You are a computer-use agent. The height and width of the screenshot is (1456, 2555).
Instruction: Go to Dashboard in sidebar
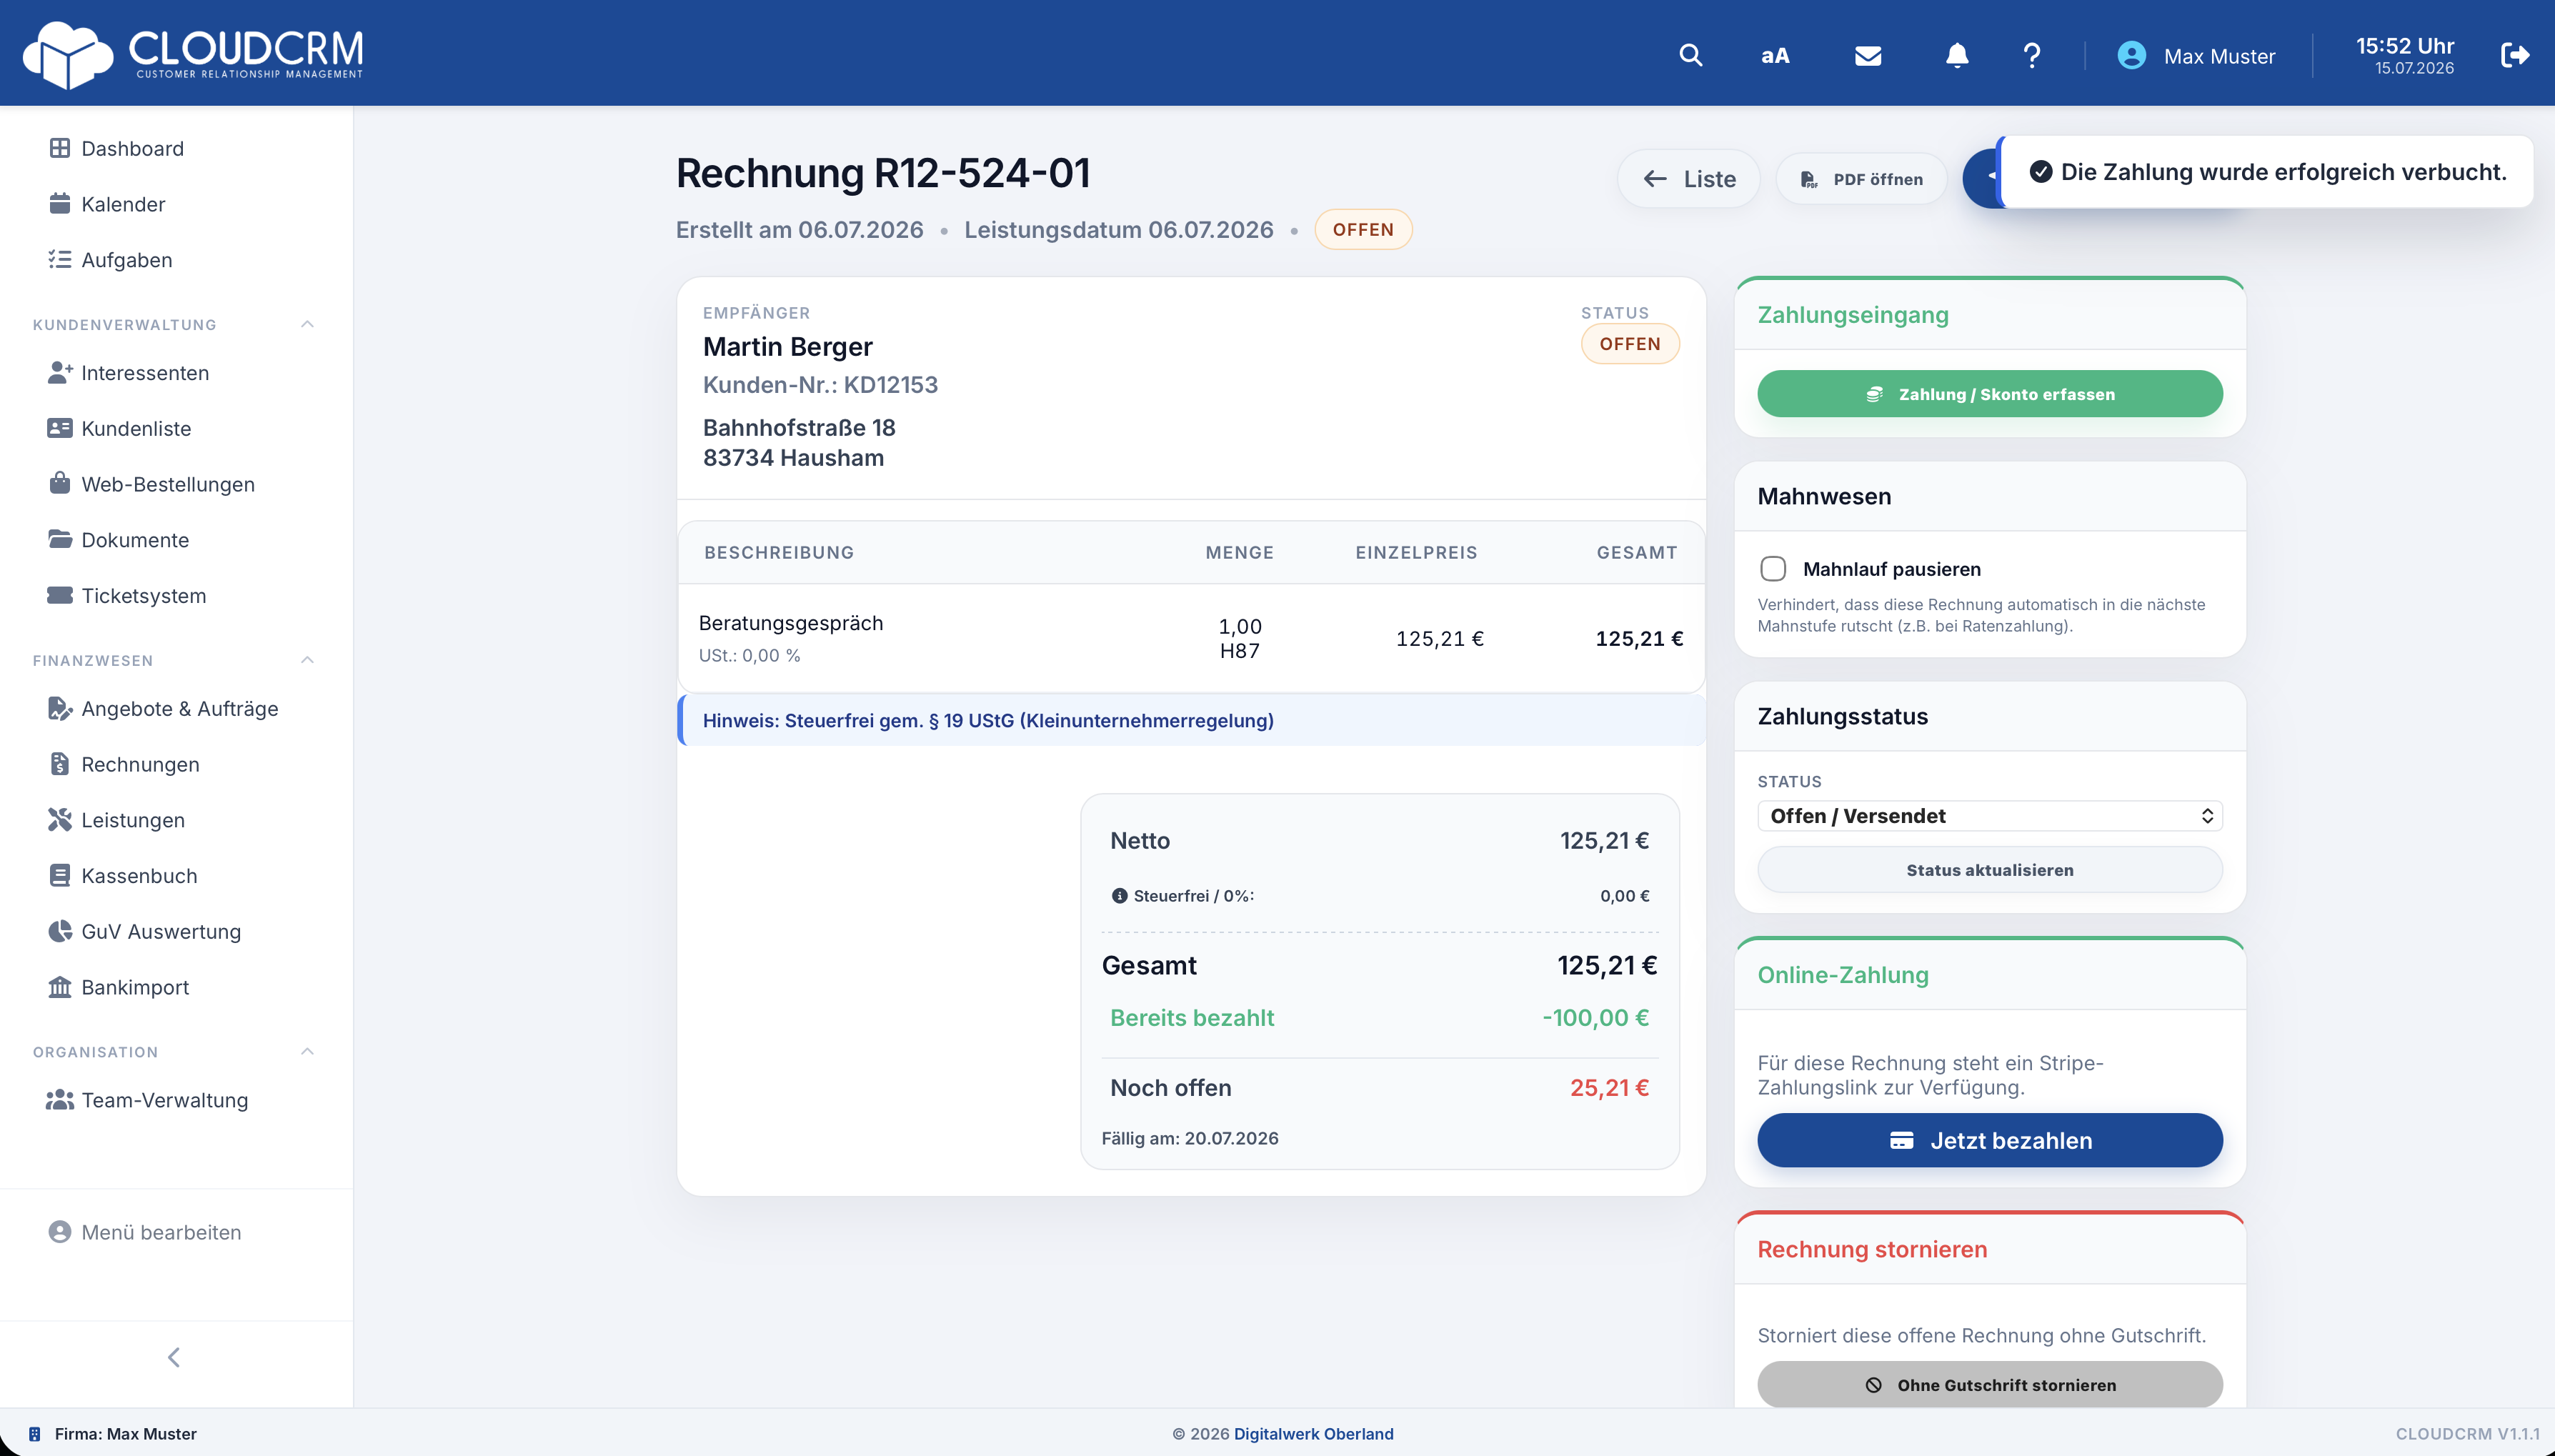point(132,148)
